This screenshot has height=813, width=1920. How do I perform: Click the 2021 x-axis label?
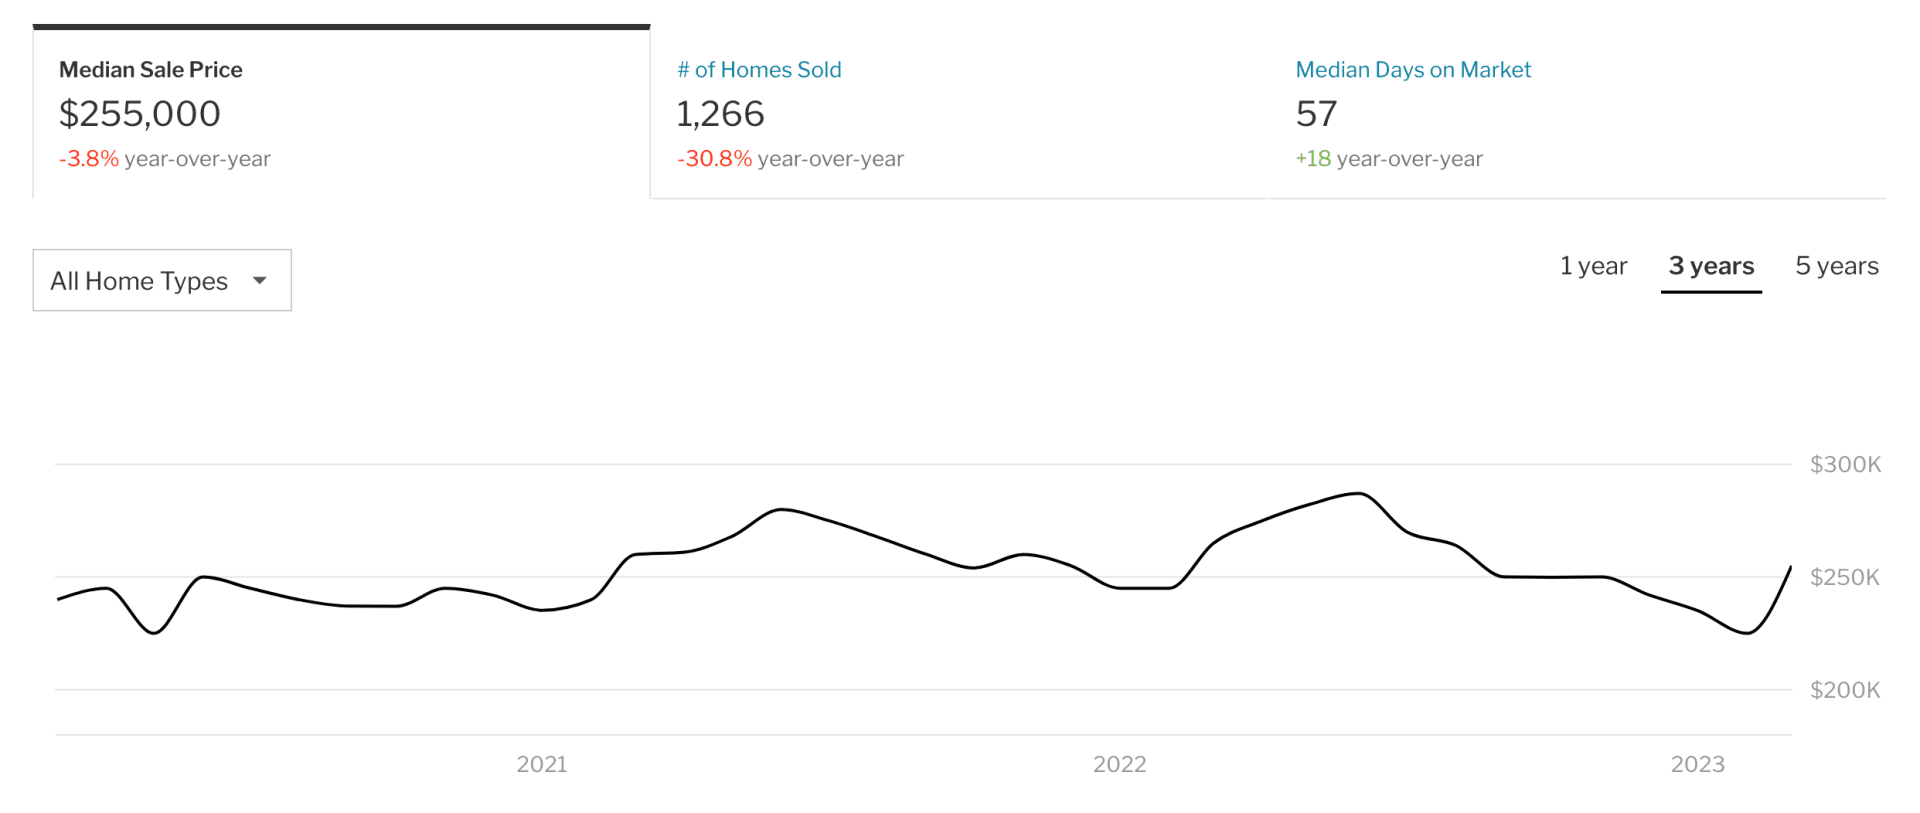[542, 765]
